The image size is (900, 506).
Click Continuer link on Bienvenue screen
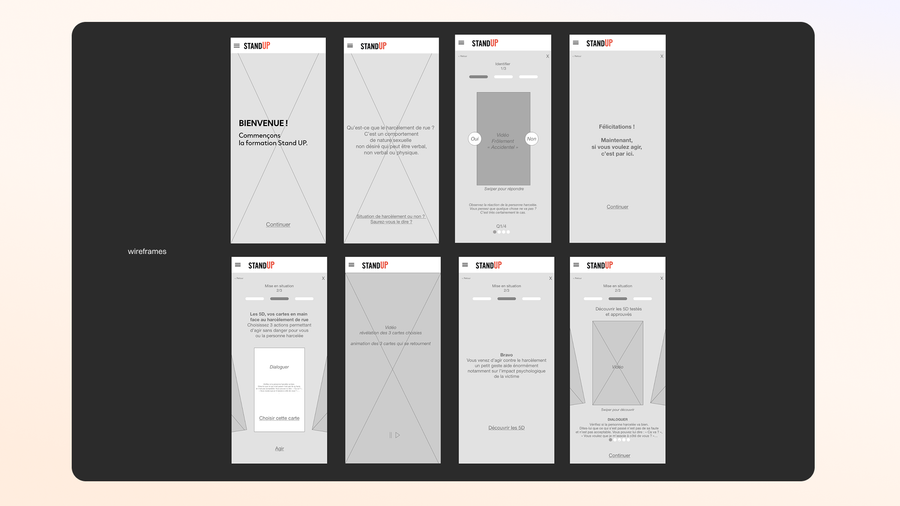coord(278,225)
